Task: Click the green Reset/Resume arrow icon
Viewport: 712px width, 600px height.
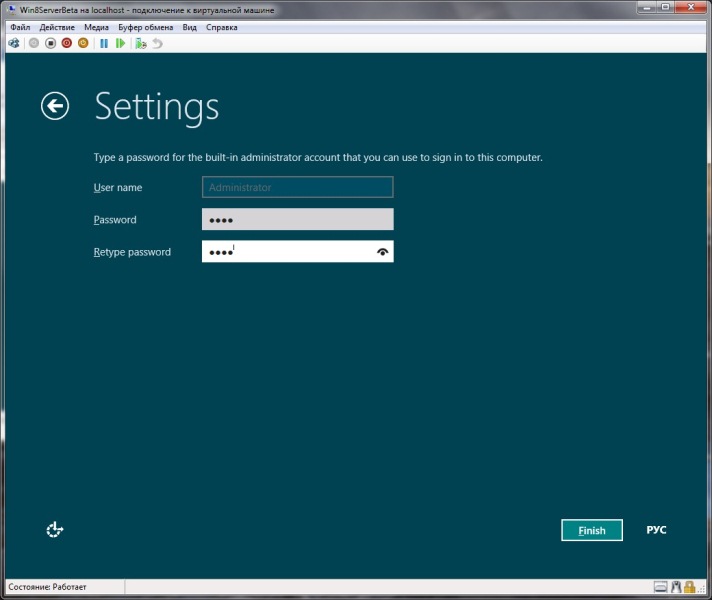Action: pyautogui.click(x=120, y=44)
